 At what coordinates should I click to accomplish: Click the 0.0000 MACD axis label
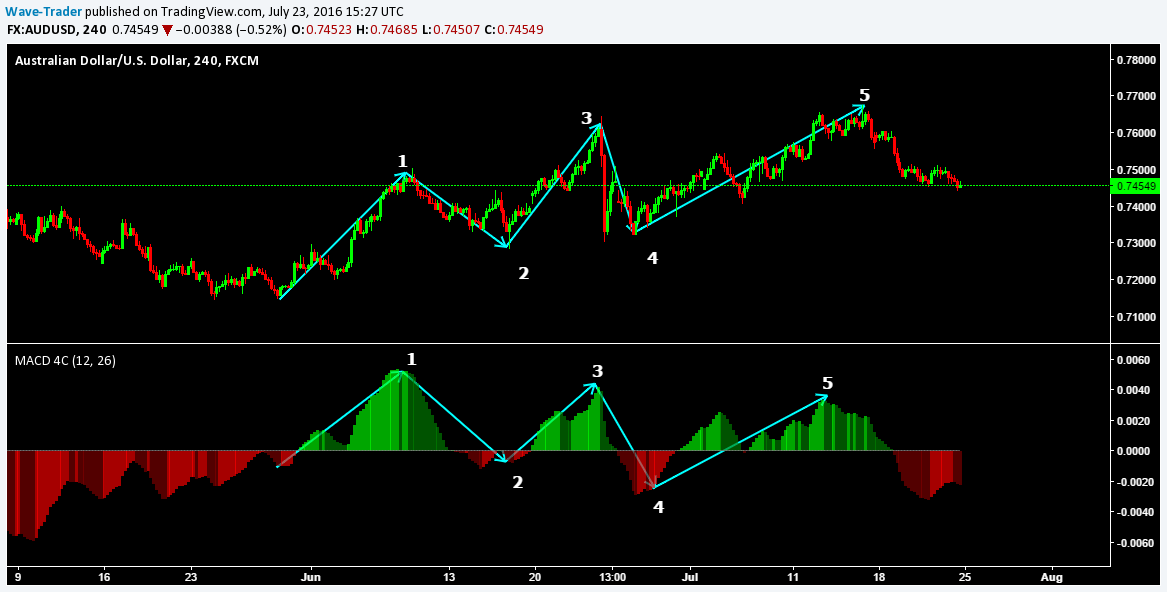(x=1136, y=451)
